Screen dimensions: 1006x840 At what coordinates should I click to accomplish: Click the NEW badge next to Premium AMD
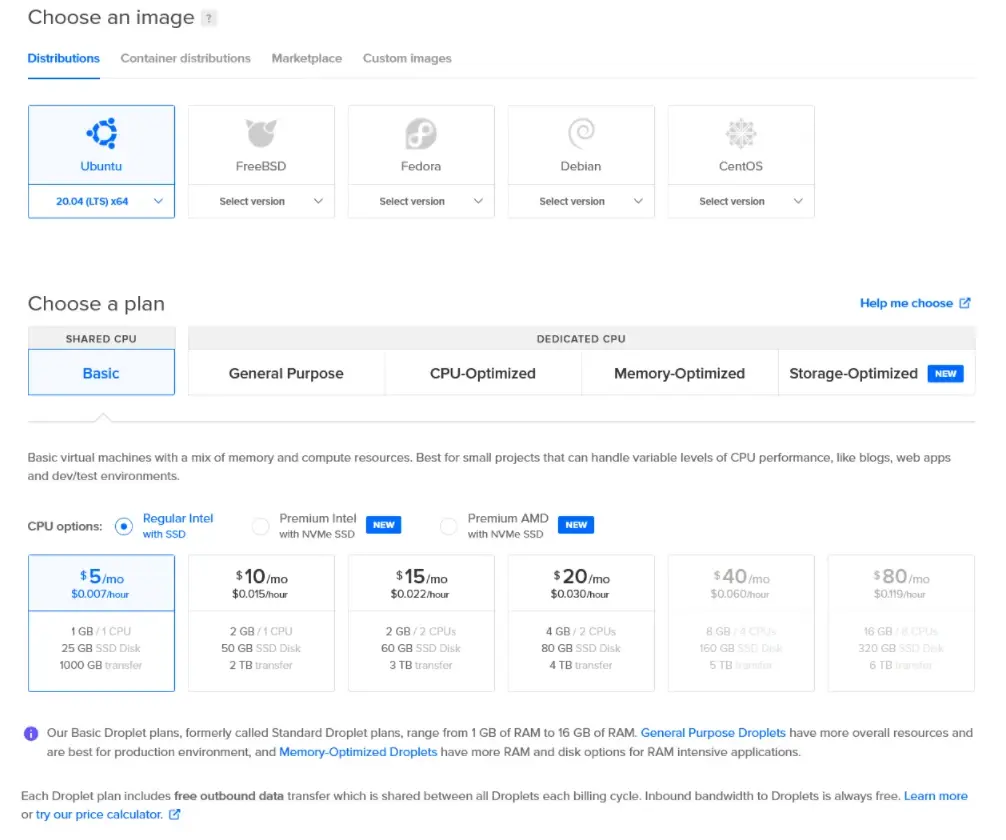[576, 525]
